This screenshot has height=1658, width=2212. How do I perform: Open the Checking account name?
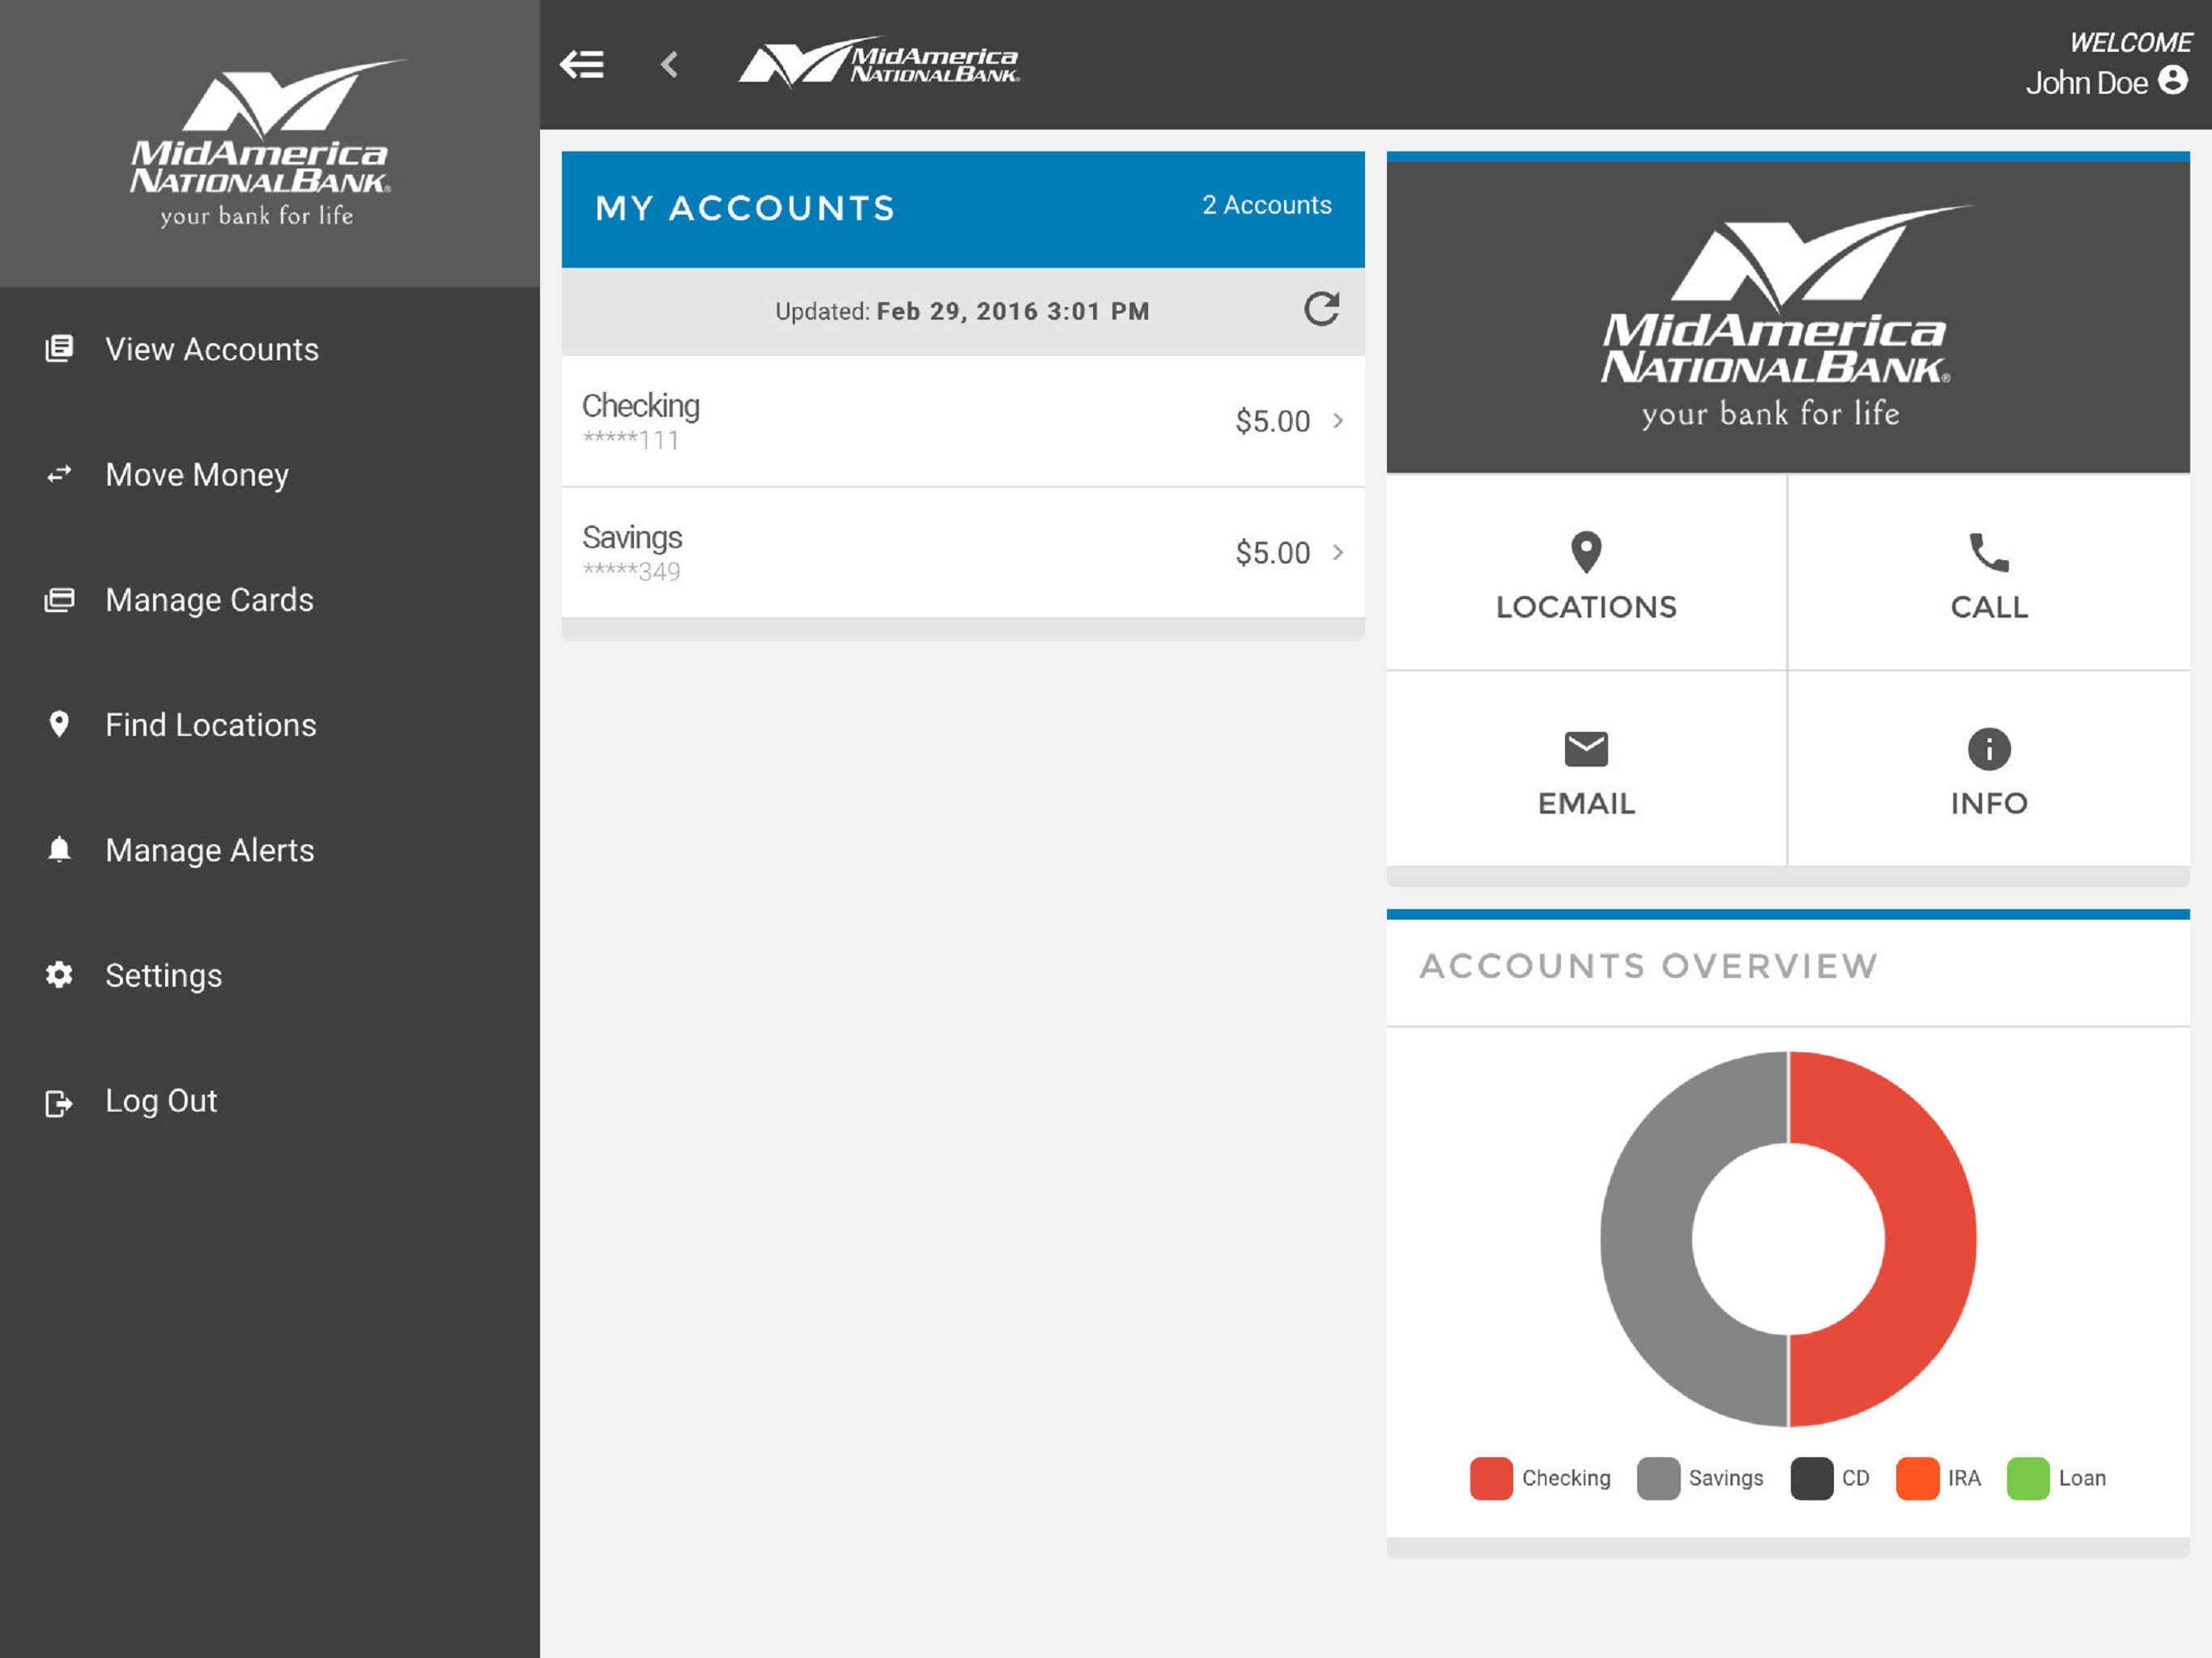coord(640,406)
